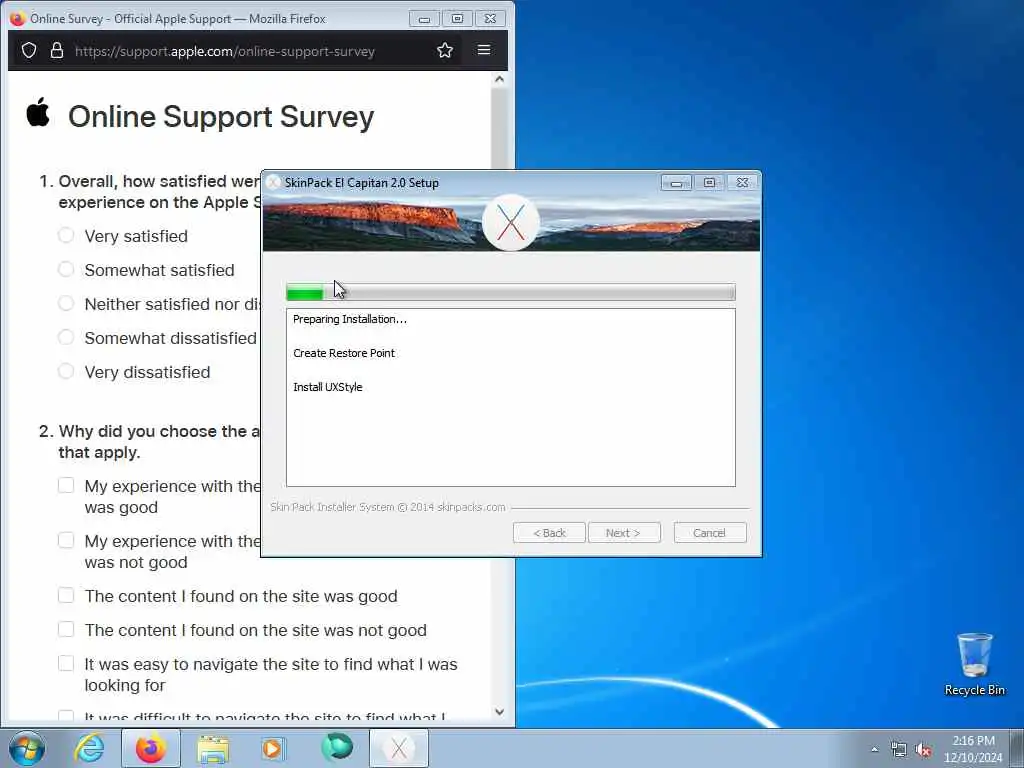Click 'Preparing Installation...' log line

pos(349,319)
